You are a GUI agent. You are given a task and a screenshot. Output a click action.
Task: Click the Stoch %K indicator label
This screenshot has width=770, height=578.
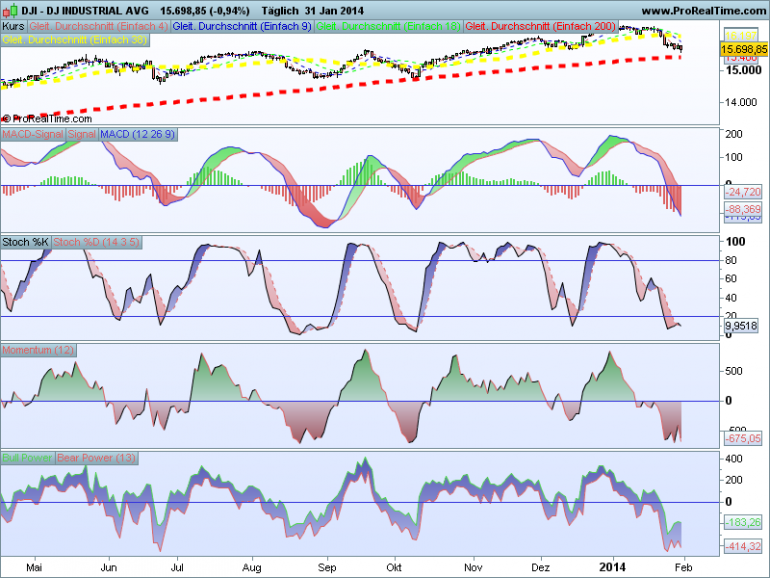click(26, 242)
